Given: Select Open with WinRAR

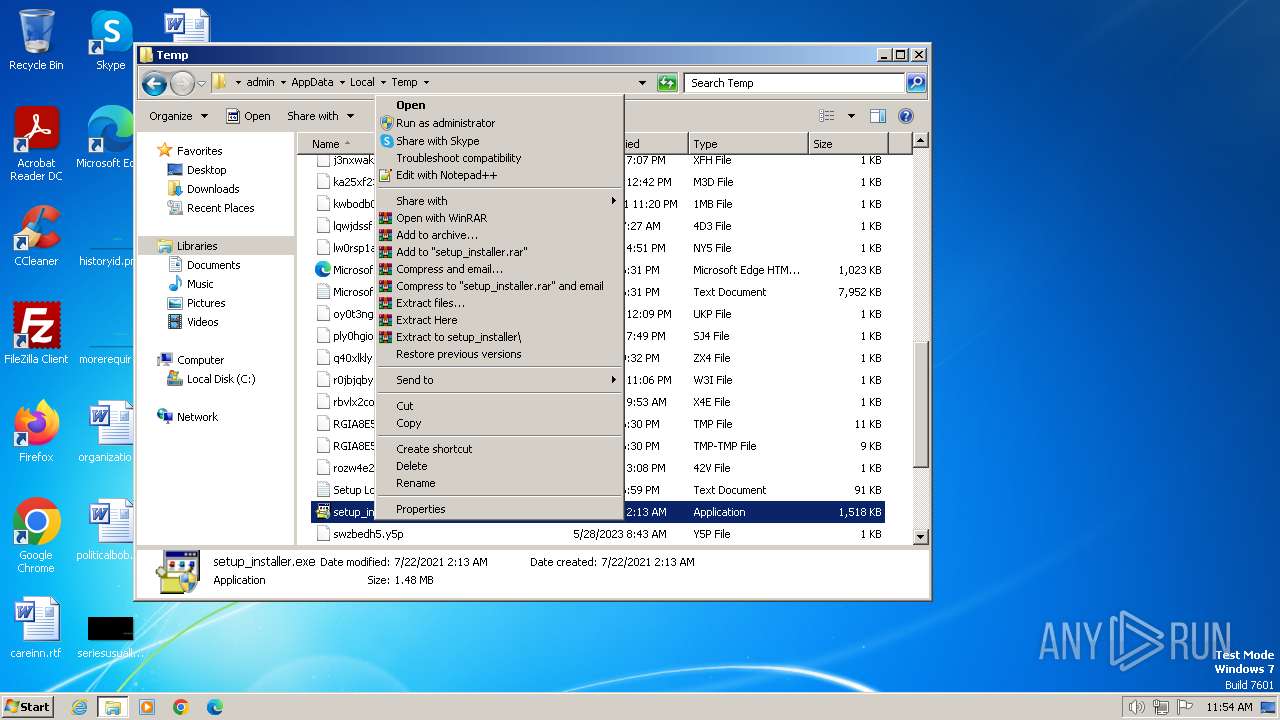Looking at the screenshot, I should (500, 218).
